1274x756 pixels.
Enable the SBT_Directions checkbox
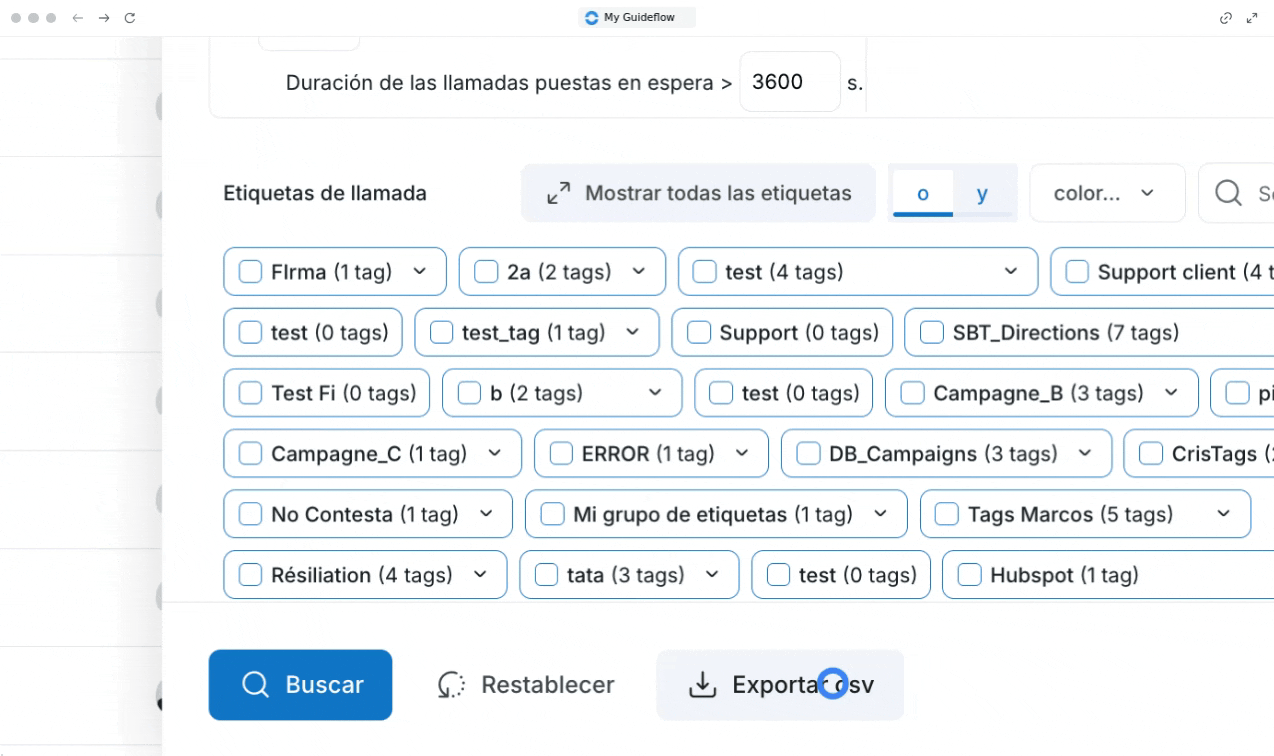[932, 333]
